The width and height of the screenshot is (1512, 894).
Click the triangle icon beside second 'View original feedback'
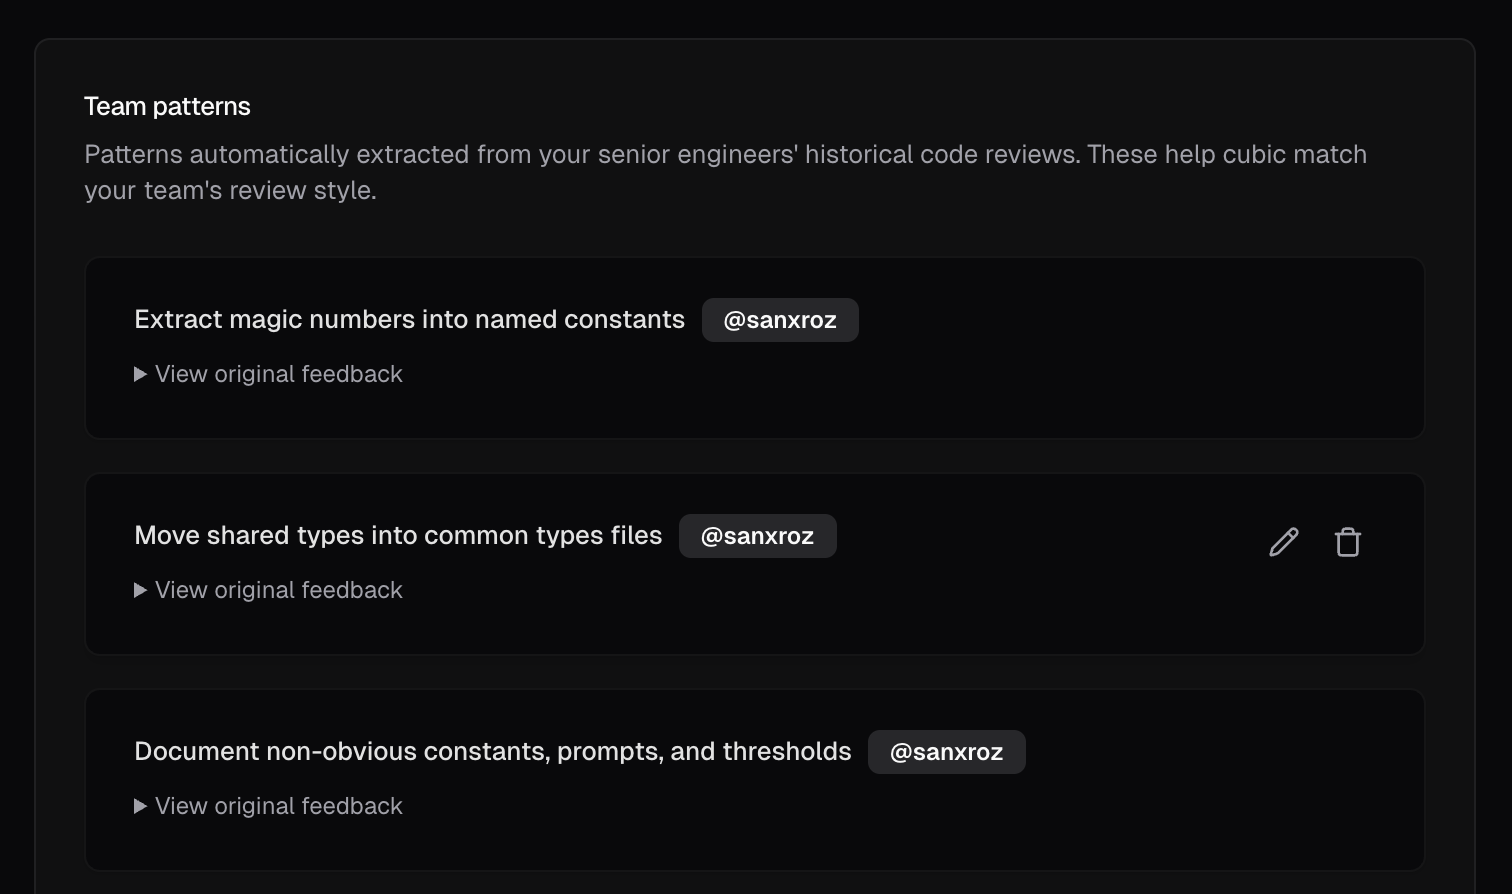click(140, 589)
